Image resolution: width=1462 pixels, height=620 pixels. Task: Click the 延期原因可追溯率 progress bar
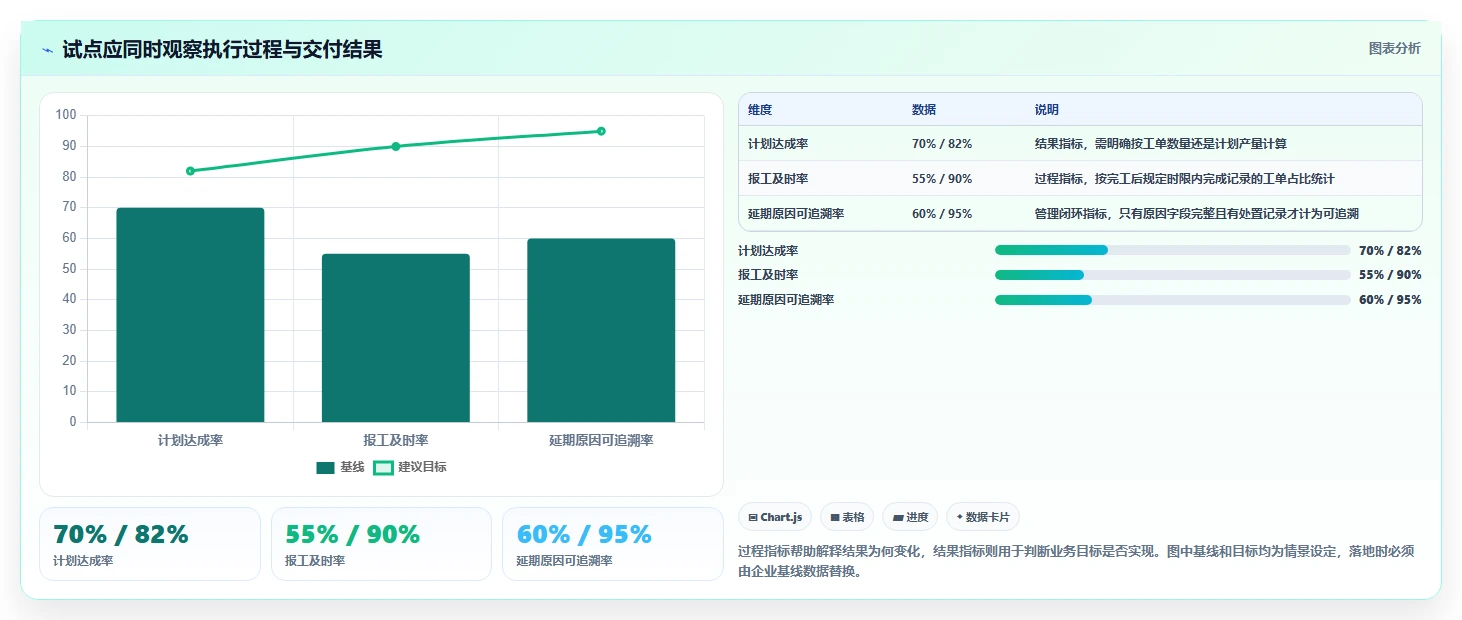1173,300
